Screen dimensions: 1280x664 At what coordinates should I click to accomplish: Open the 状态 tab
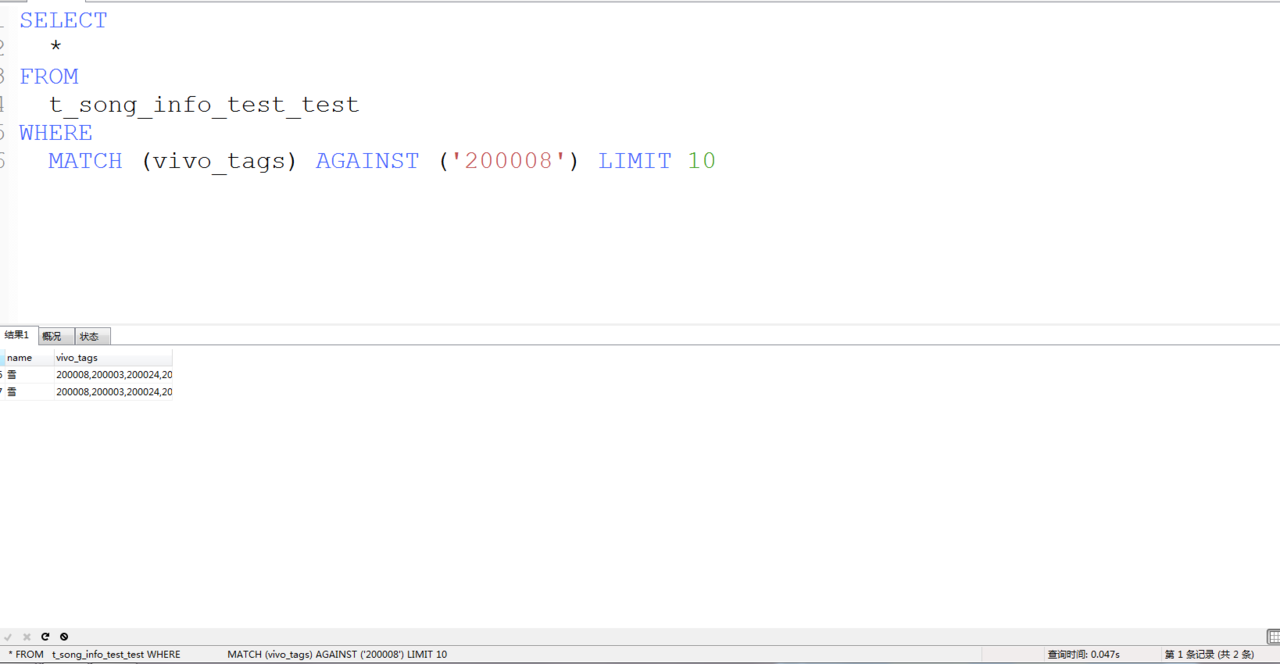tap(90, 336)
